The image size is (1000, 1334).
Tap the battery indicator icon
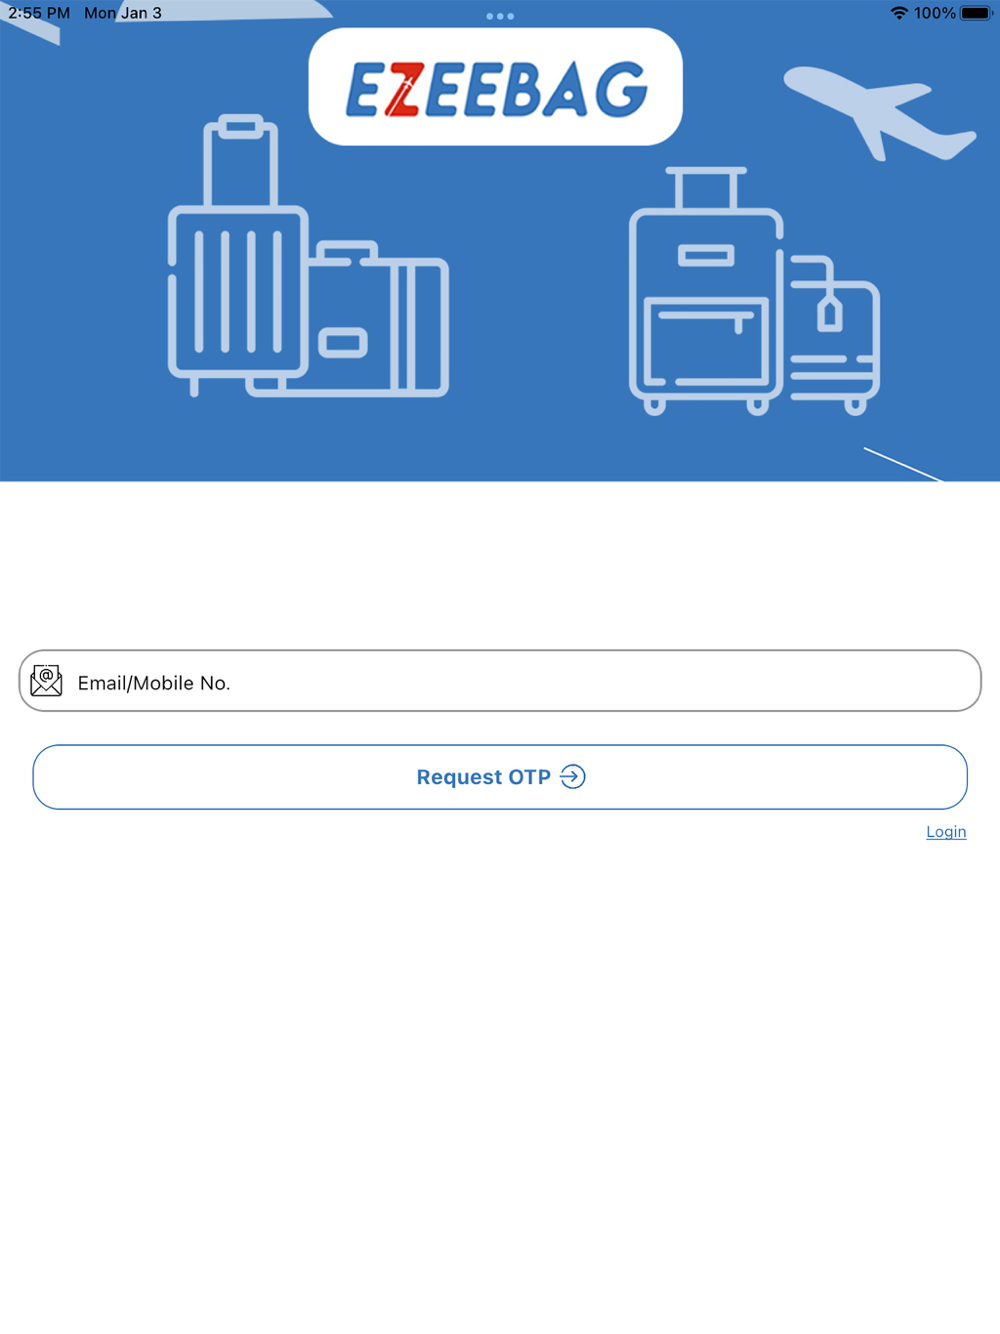point(976,13)
